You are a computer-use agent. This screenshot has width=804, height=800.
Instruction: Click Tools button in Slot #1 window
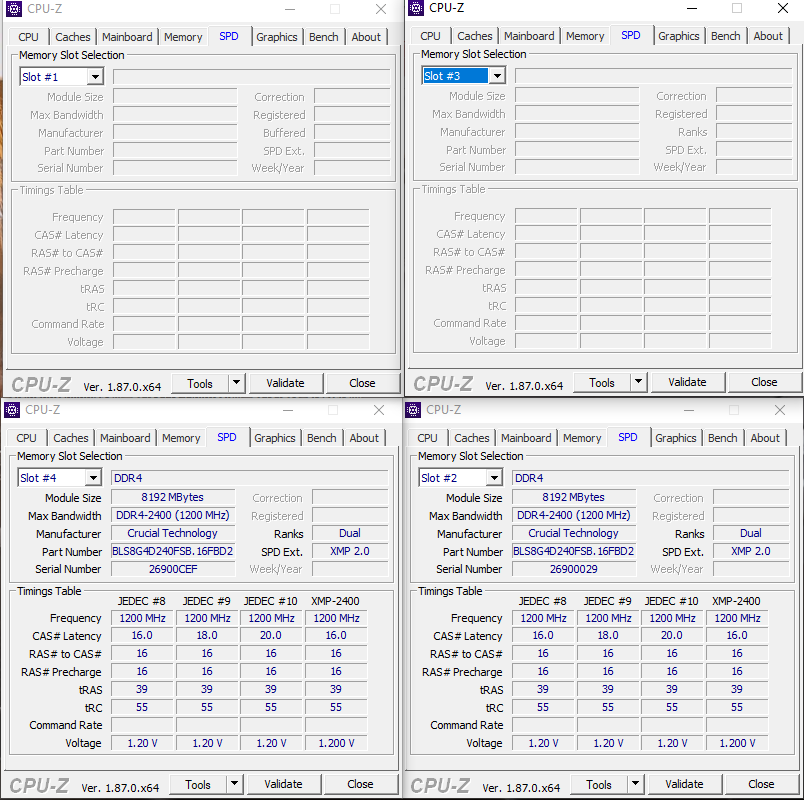(x=200, y=383)
